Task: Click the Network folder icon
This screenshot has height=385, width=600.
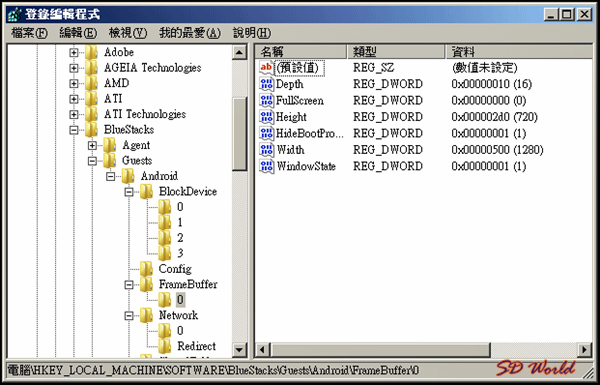Action: click(x=146, y=315)
